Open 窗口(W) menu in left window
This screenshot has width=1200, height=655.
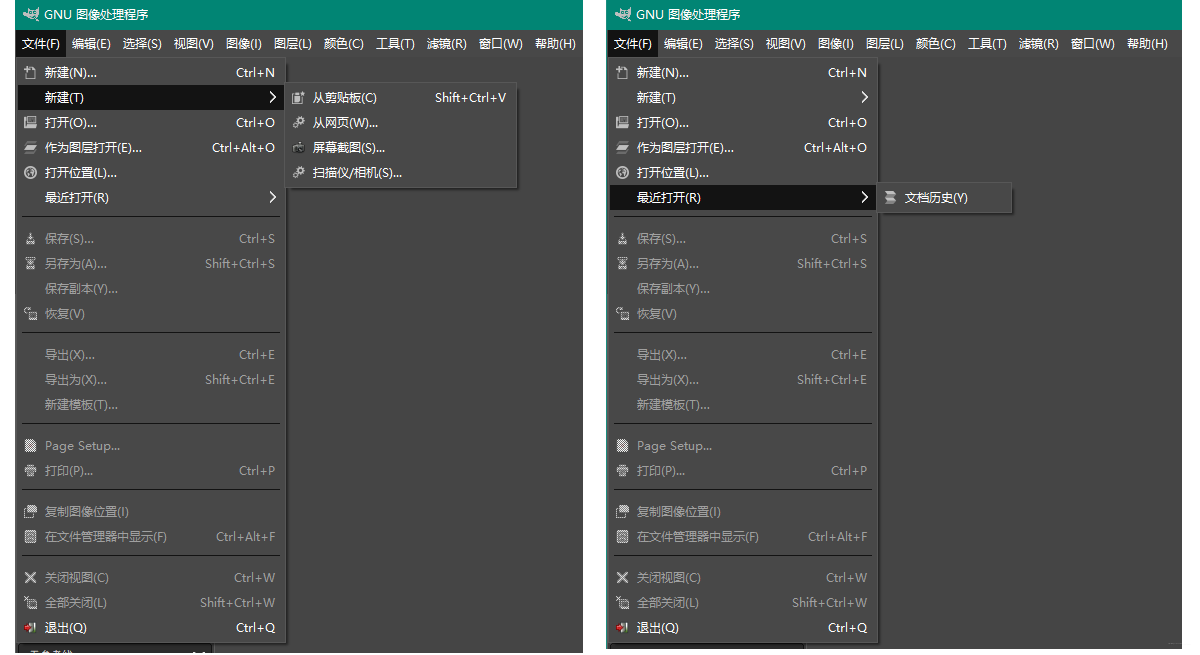[x=500, y=43]
